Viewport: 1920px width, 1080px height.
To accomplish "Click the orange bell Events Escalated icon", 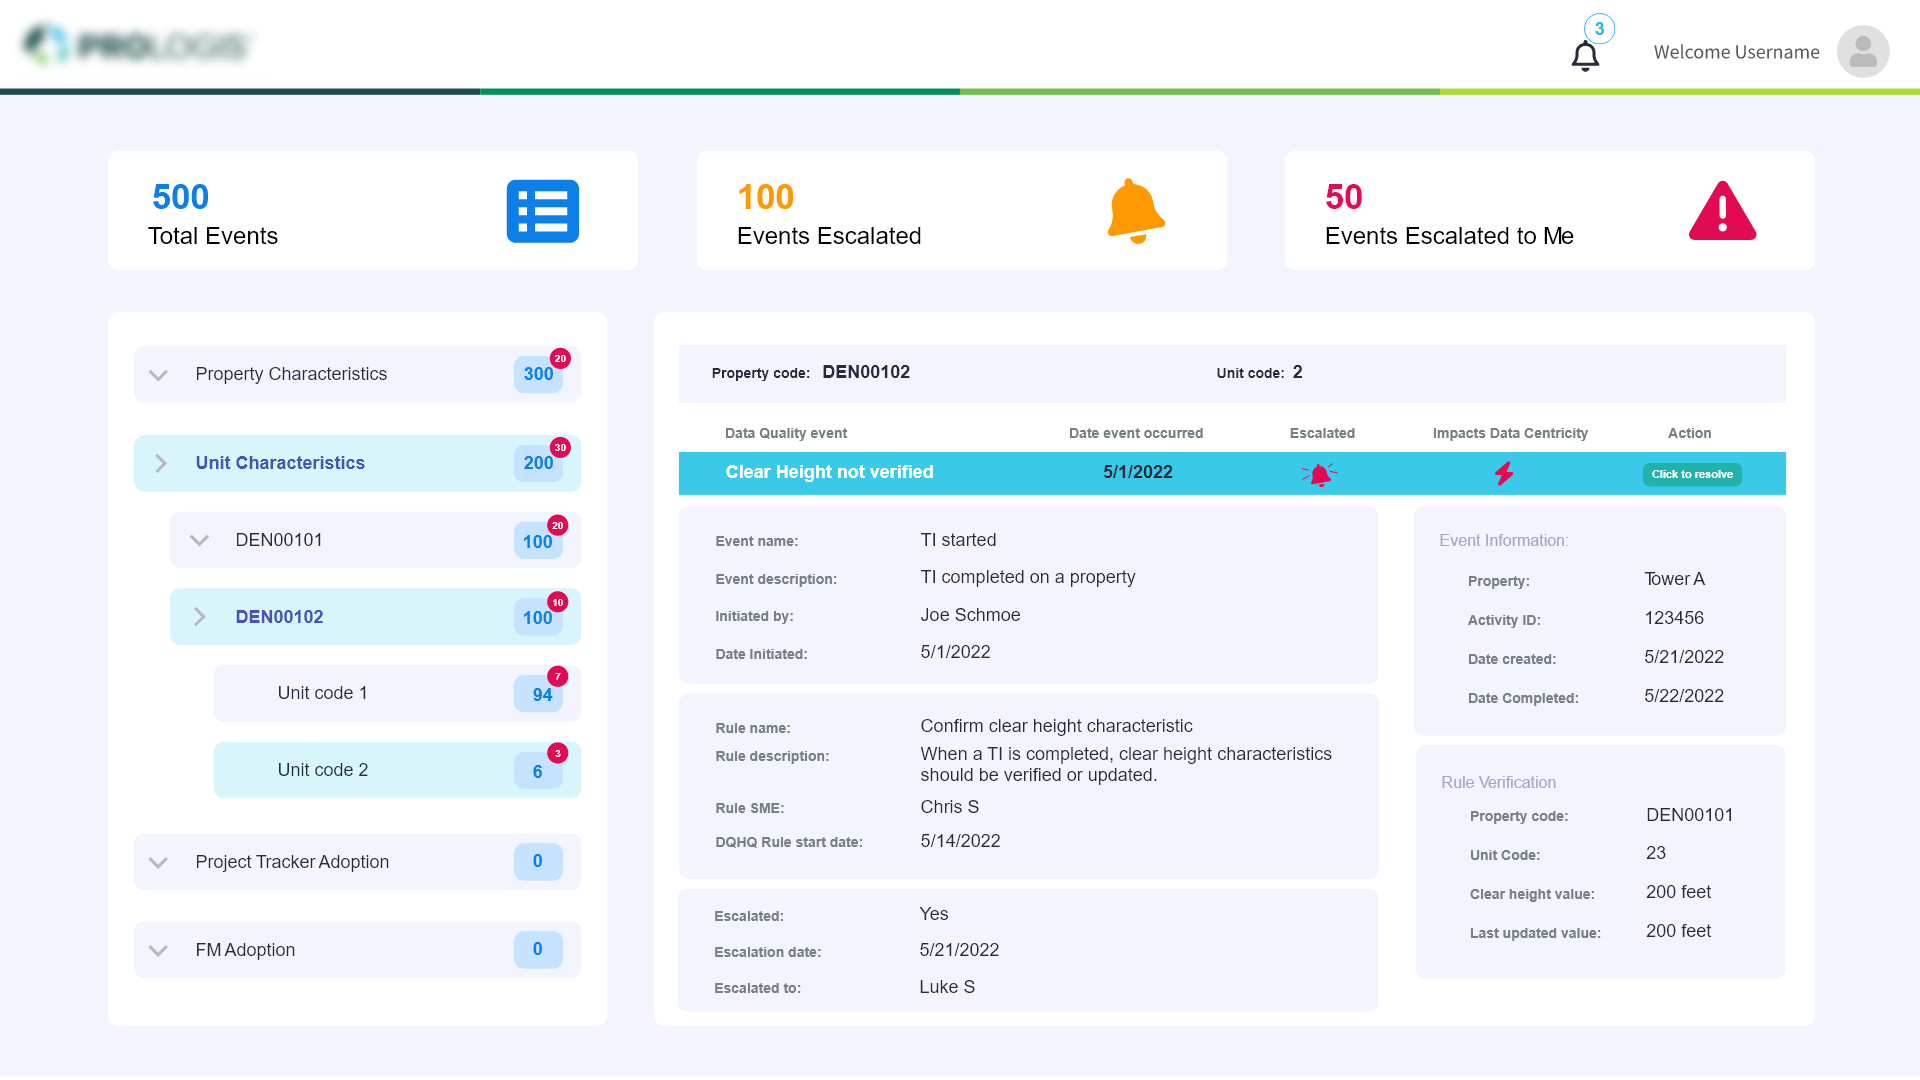I will [1135, 211].
